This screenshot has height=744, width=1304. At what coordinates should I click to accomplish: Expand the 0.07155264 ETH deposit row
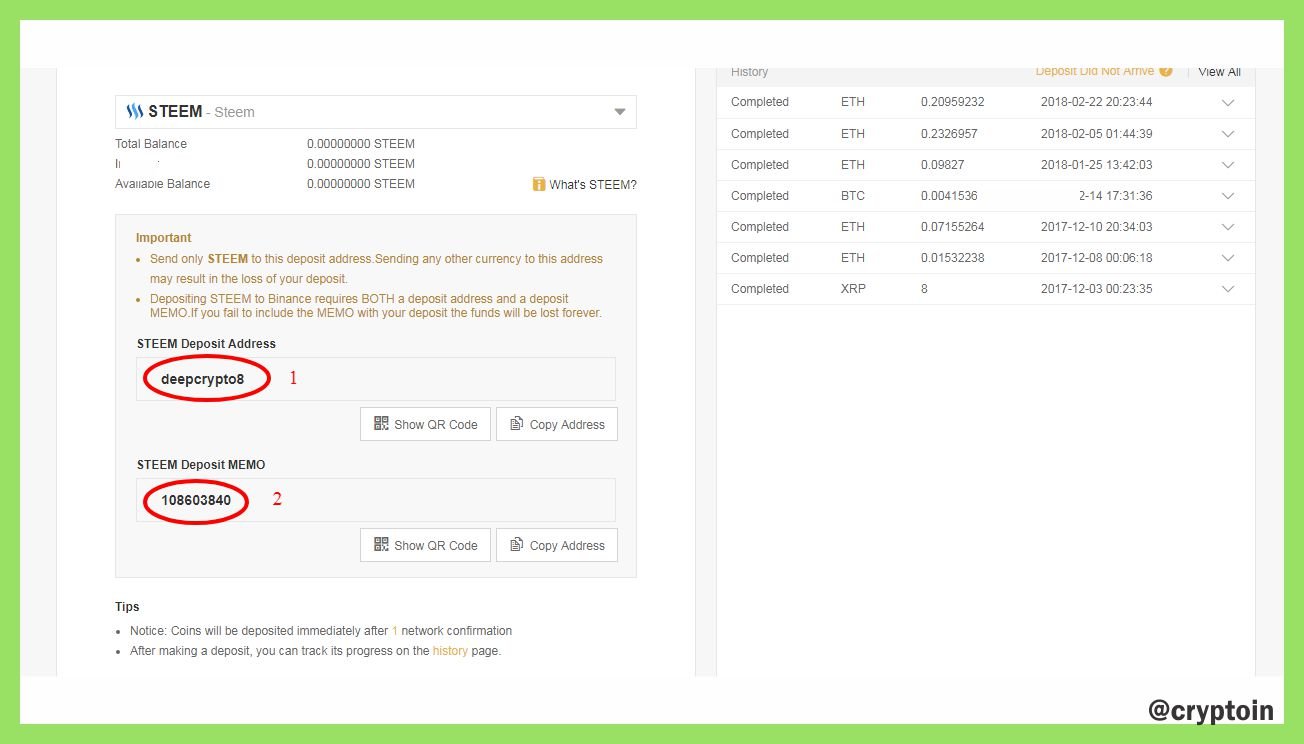tap(1228, 227)
